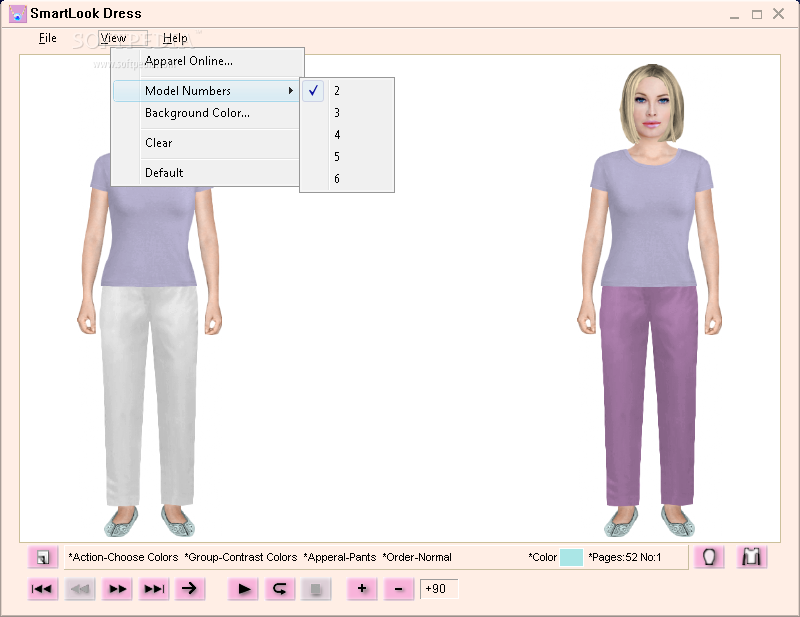
Task: Choose Apparel Online... menu item
Action: 206,61
